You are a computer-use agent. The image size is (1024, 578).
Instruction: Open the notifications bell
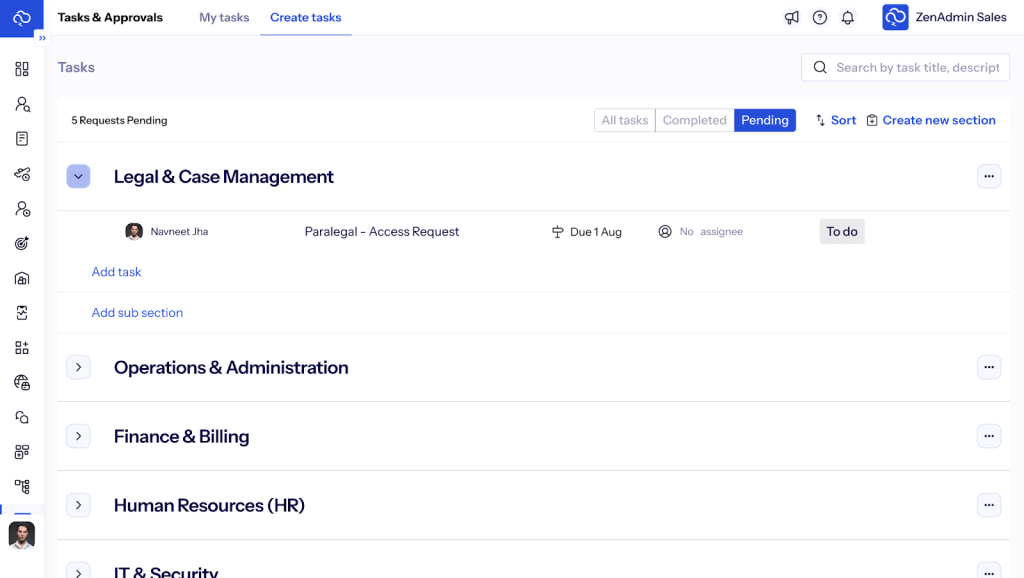pyautogui.click(x=848, y=18)
